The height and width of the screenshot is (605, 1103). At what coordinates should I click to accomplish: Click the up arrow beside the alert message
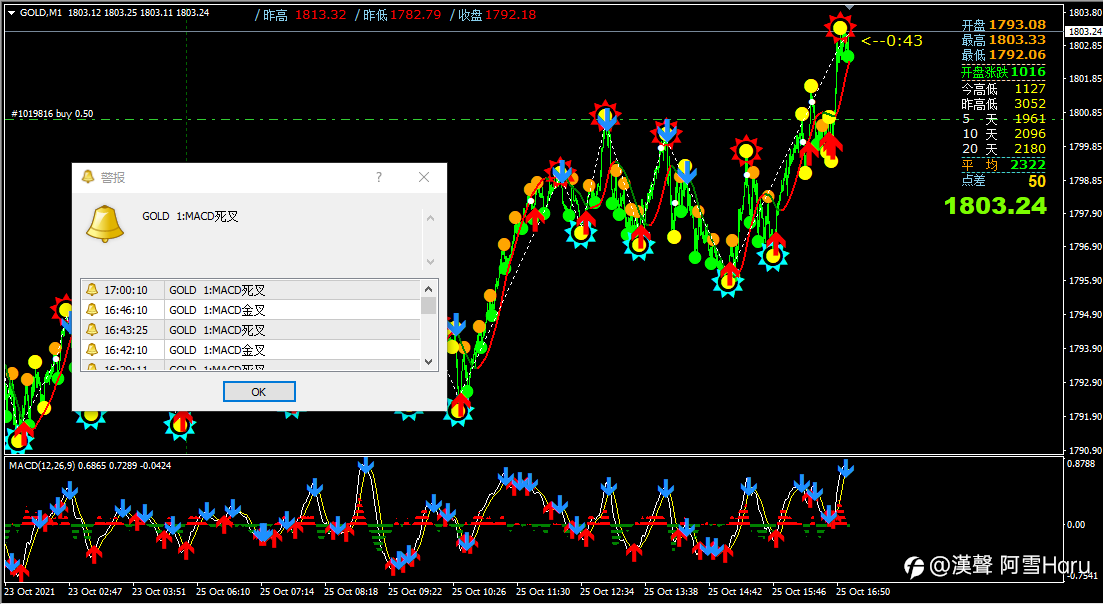click(x=431, y=219)
